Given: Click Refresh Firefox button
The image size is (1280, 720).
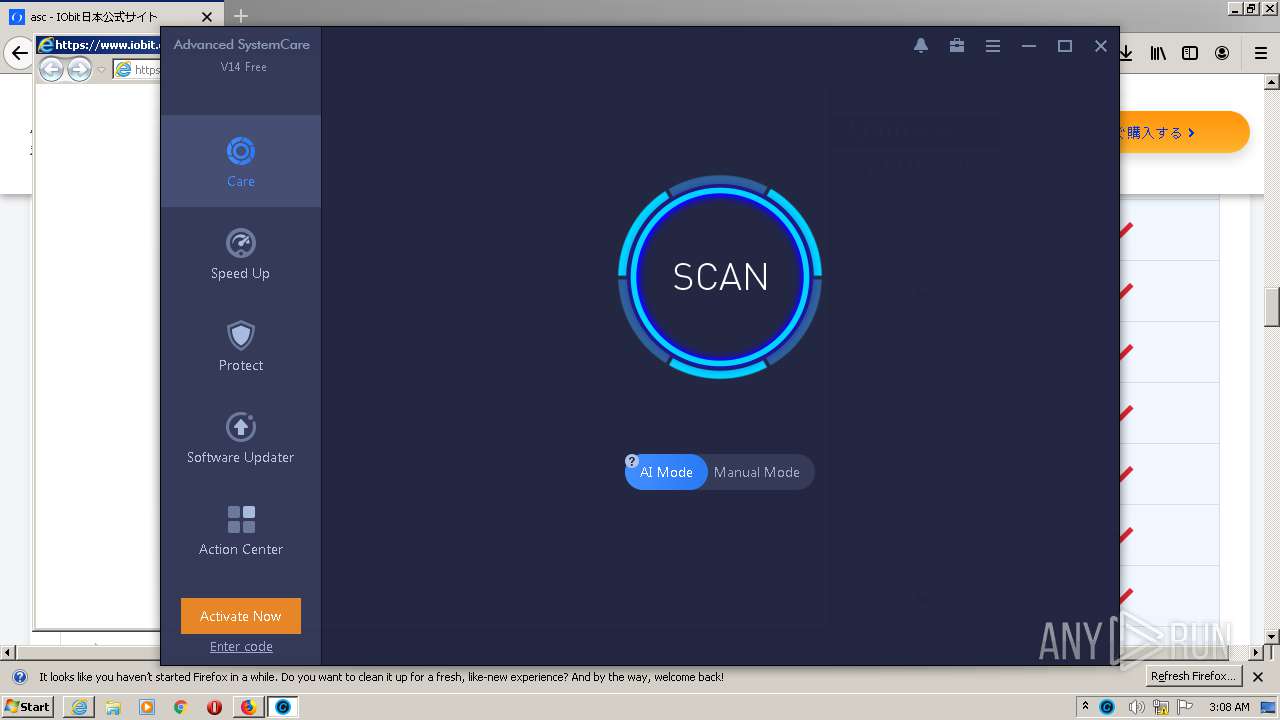Looking at the screenshot, I should (x=1194, y=677).
